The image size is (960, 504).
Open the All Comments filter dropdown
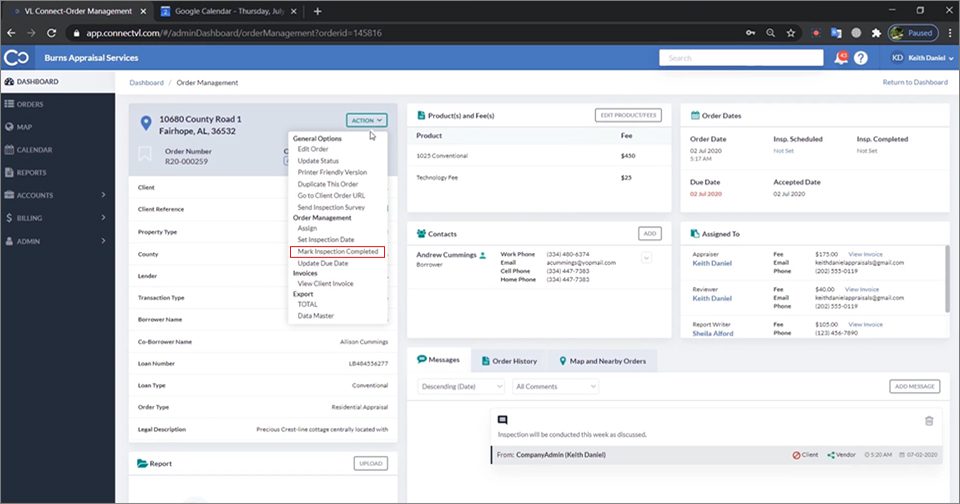[x=555, y=386]
